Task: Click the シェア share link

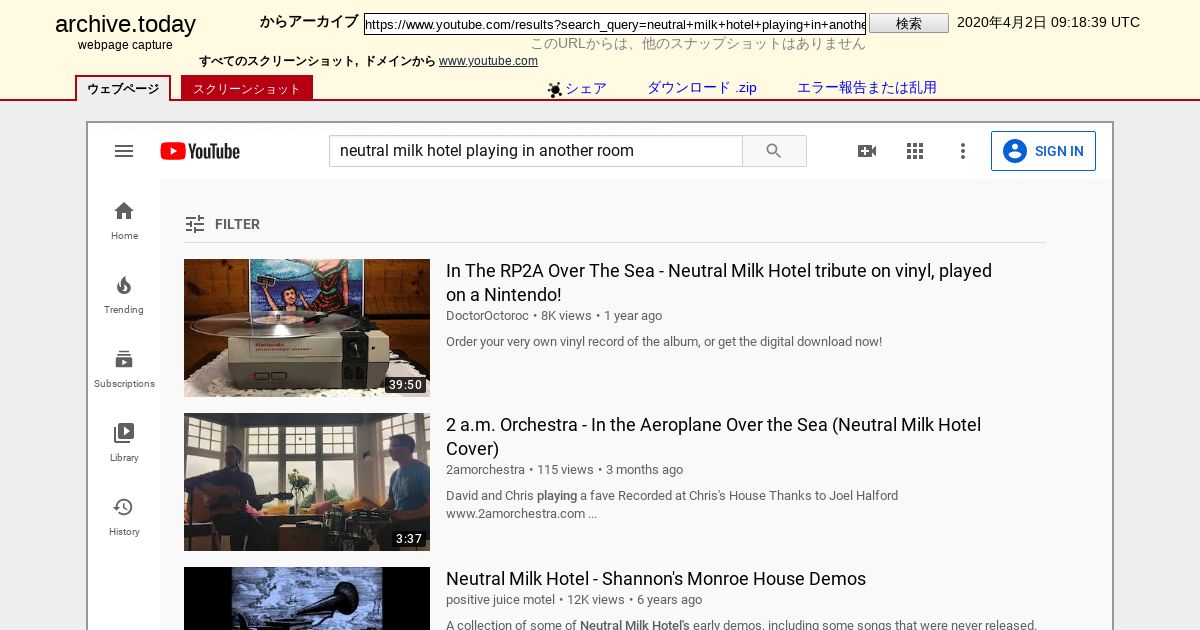Action: coord(586,88)
